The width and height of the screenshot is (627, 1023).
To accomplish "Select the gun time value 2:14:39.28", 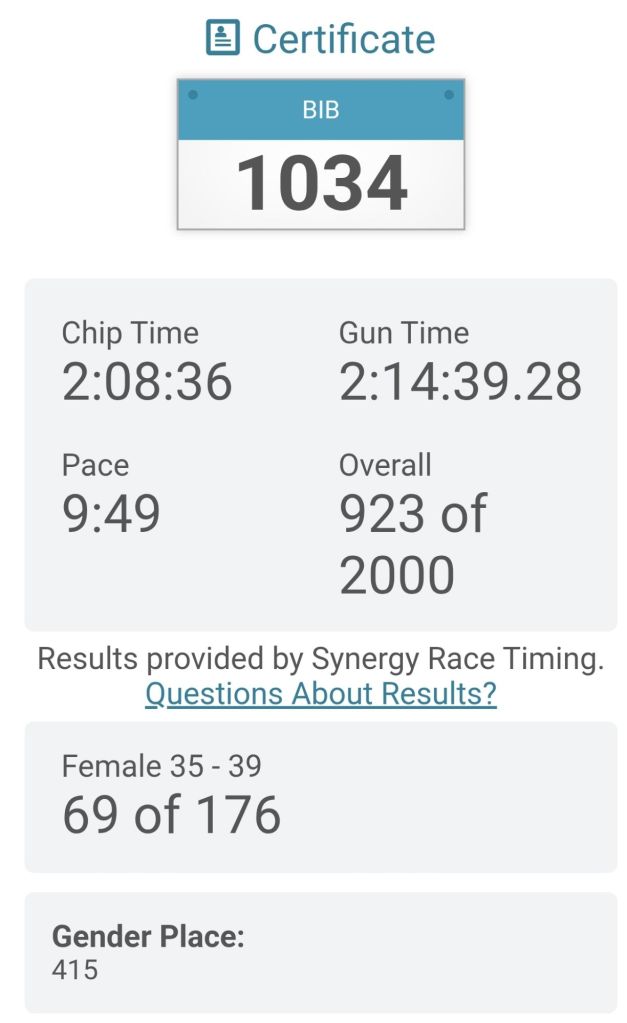I will click(x=460, y=382).
